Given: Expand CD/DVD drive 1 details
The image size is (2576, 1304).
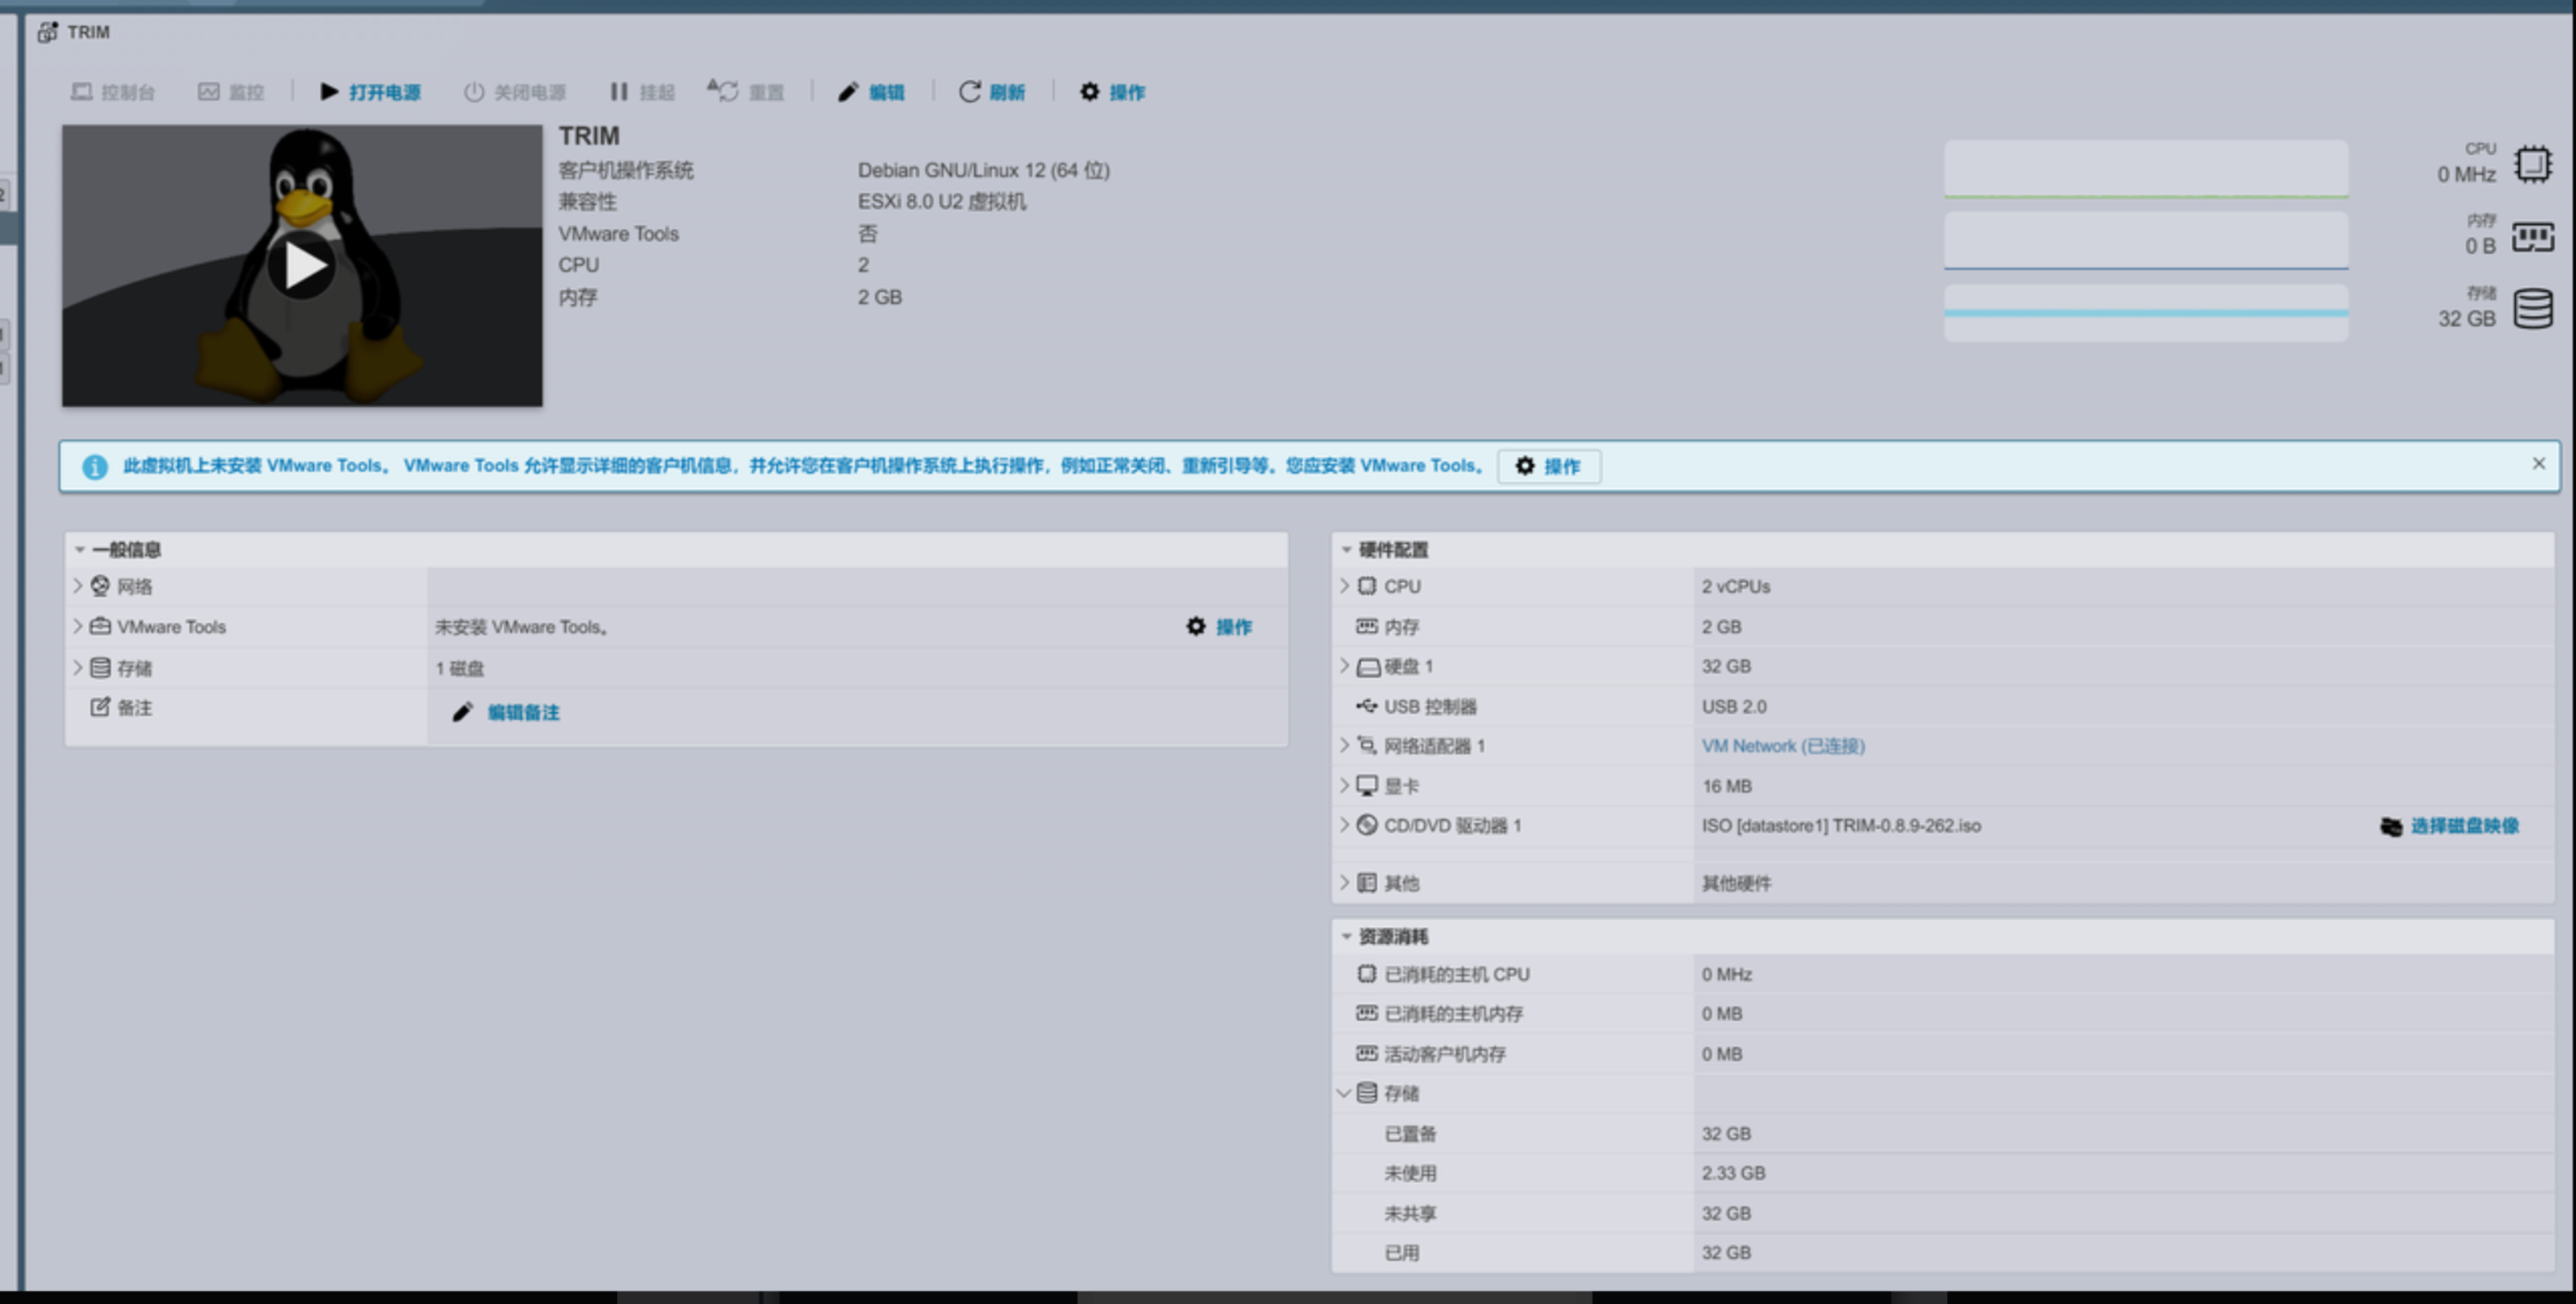Looking at the screenshot, I should (x=1344, y=825).
